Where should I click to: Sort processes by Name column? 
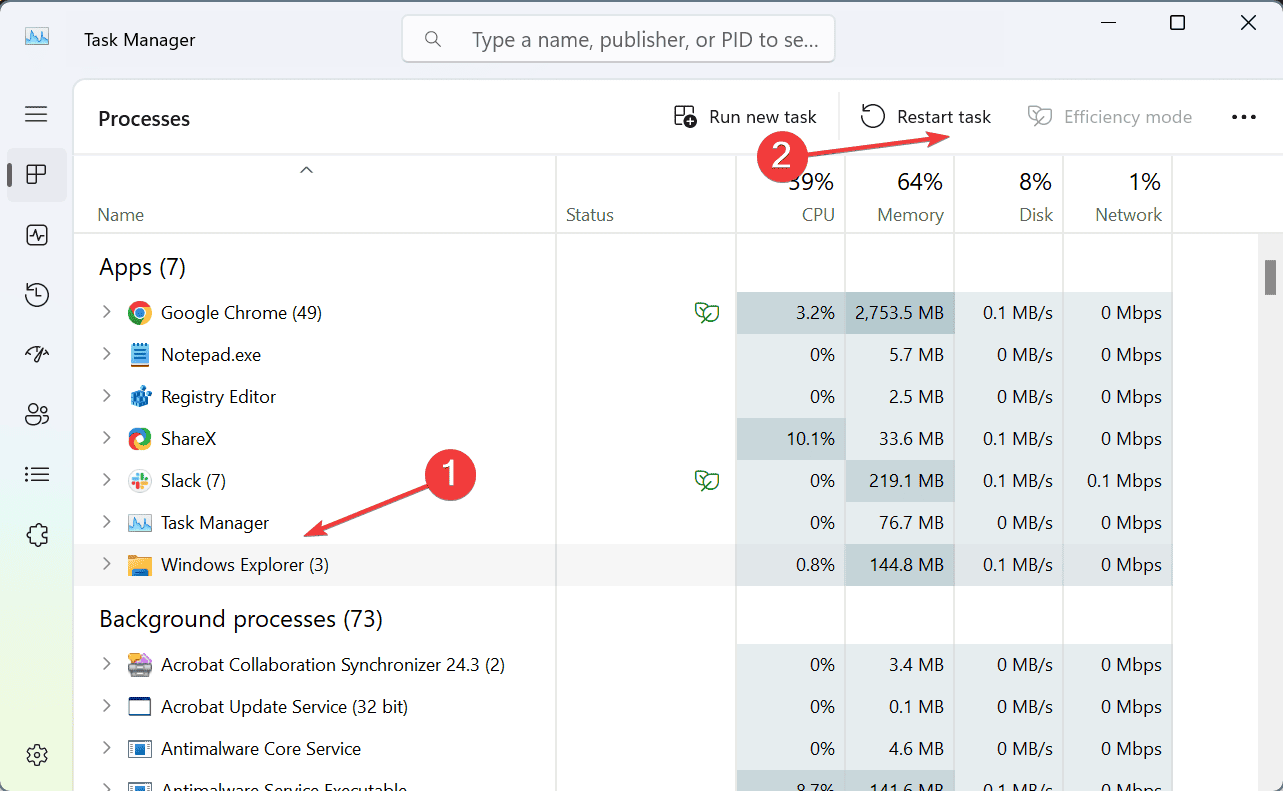pyautogui.click(x=314, y=195)
